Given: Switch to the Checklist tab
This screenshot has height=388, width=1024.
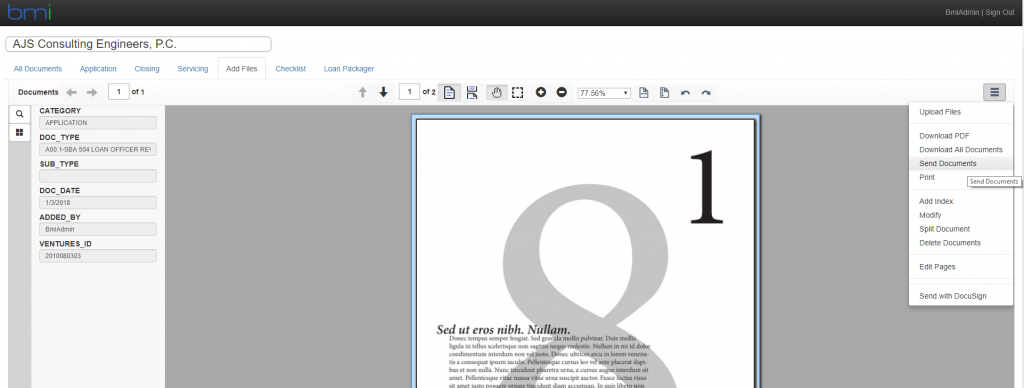Looking at the screenshot, I should (x=291, y=69).
